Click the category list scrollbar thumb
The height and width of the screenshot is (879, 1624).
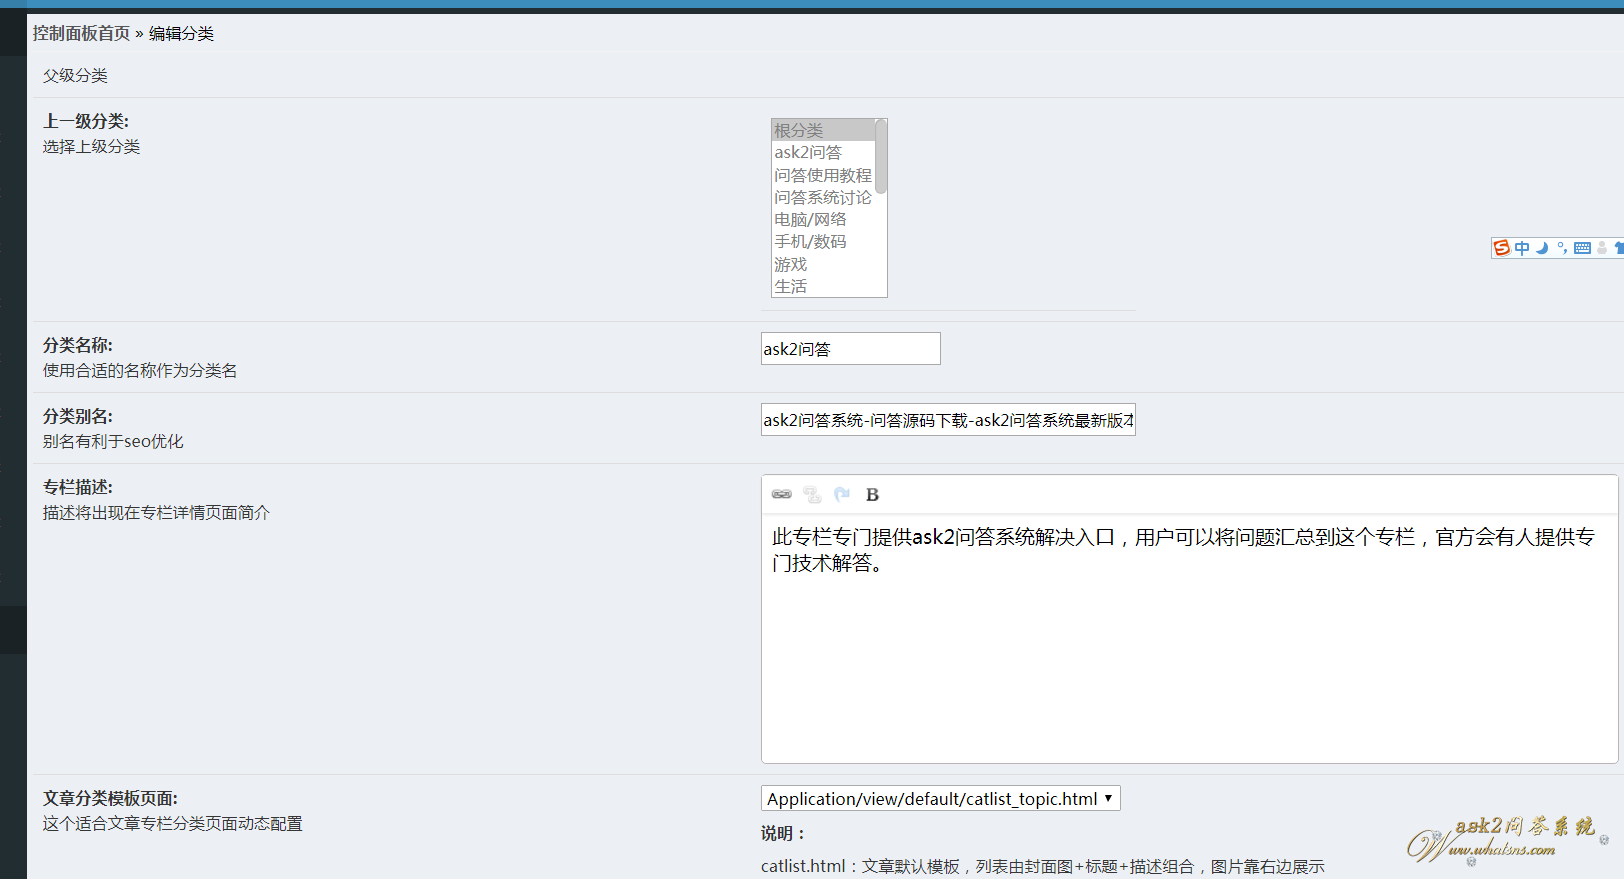click(x=881, y=156)
